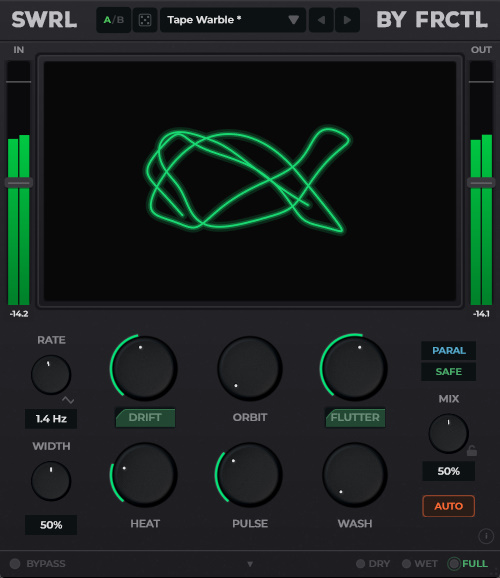Click the AUTO button
This screenshot has width=500, height=578.
448,506
